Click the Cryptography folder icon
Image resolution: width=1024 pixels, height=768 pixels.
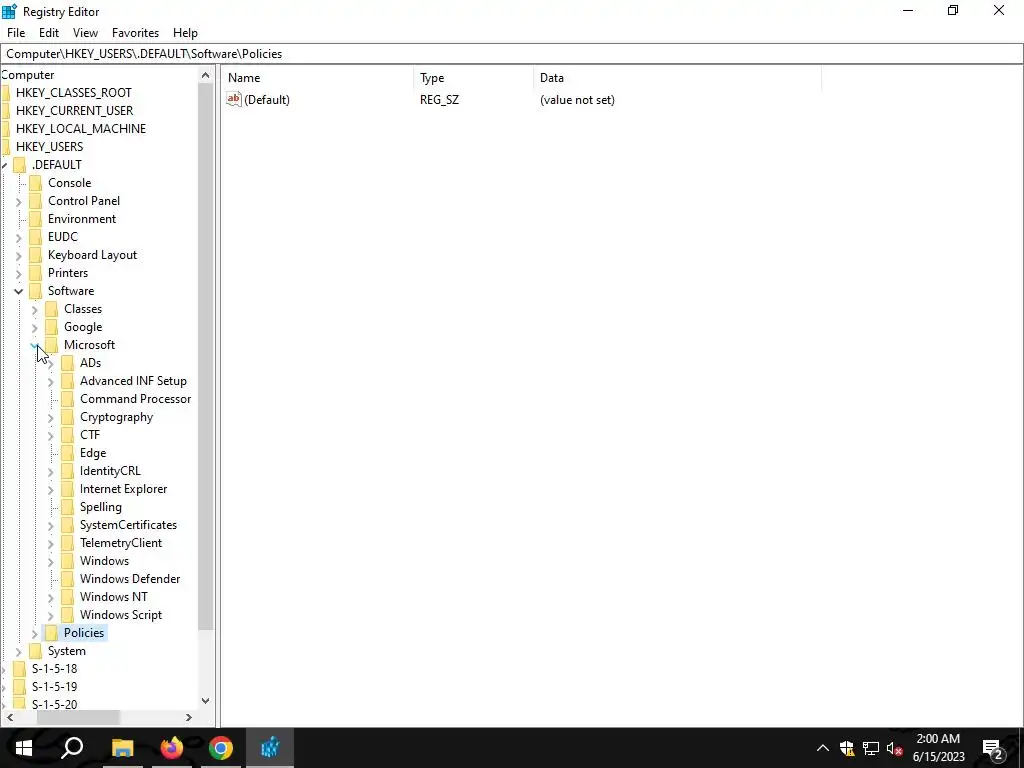point(68,417)
